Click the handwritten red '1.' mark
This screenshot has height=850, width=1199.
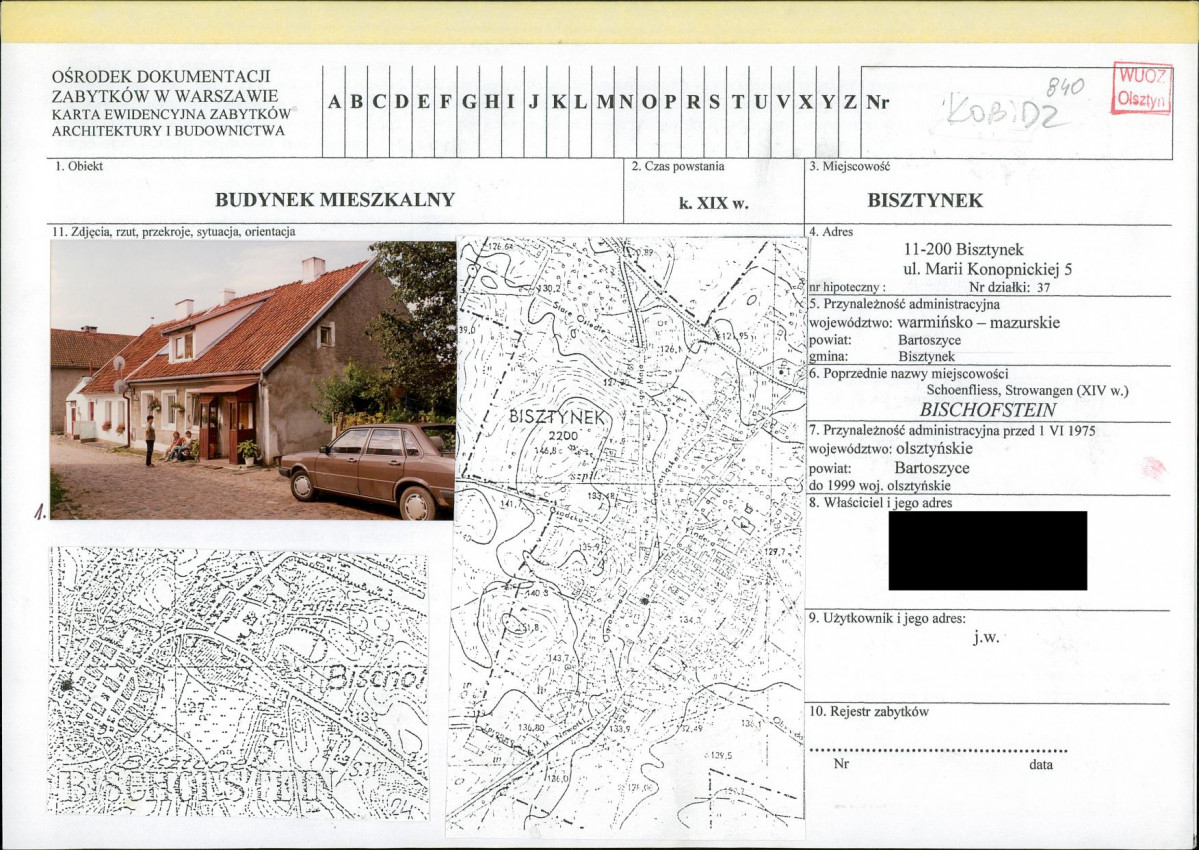[x=41, y=514]
